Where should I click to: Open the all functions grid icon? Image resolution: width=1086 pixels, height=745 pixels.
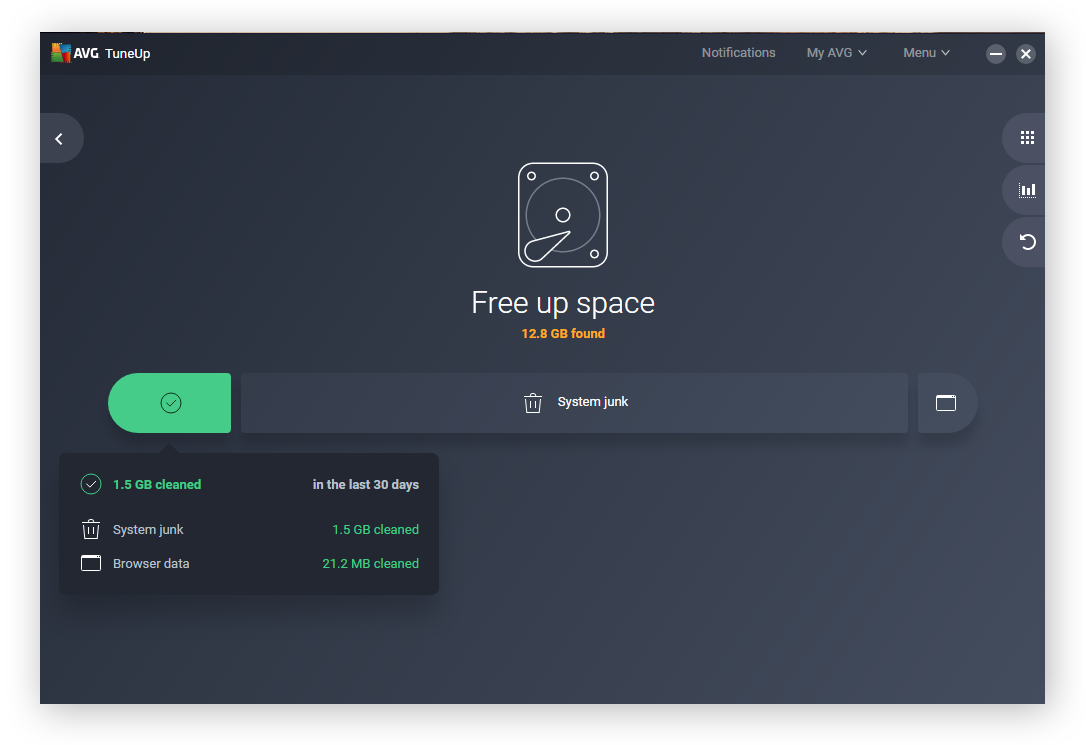click(x=1026, y=138)
